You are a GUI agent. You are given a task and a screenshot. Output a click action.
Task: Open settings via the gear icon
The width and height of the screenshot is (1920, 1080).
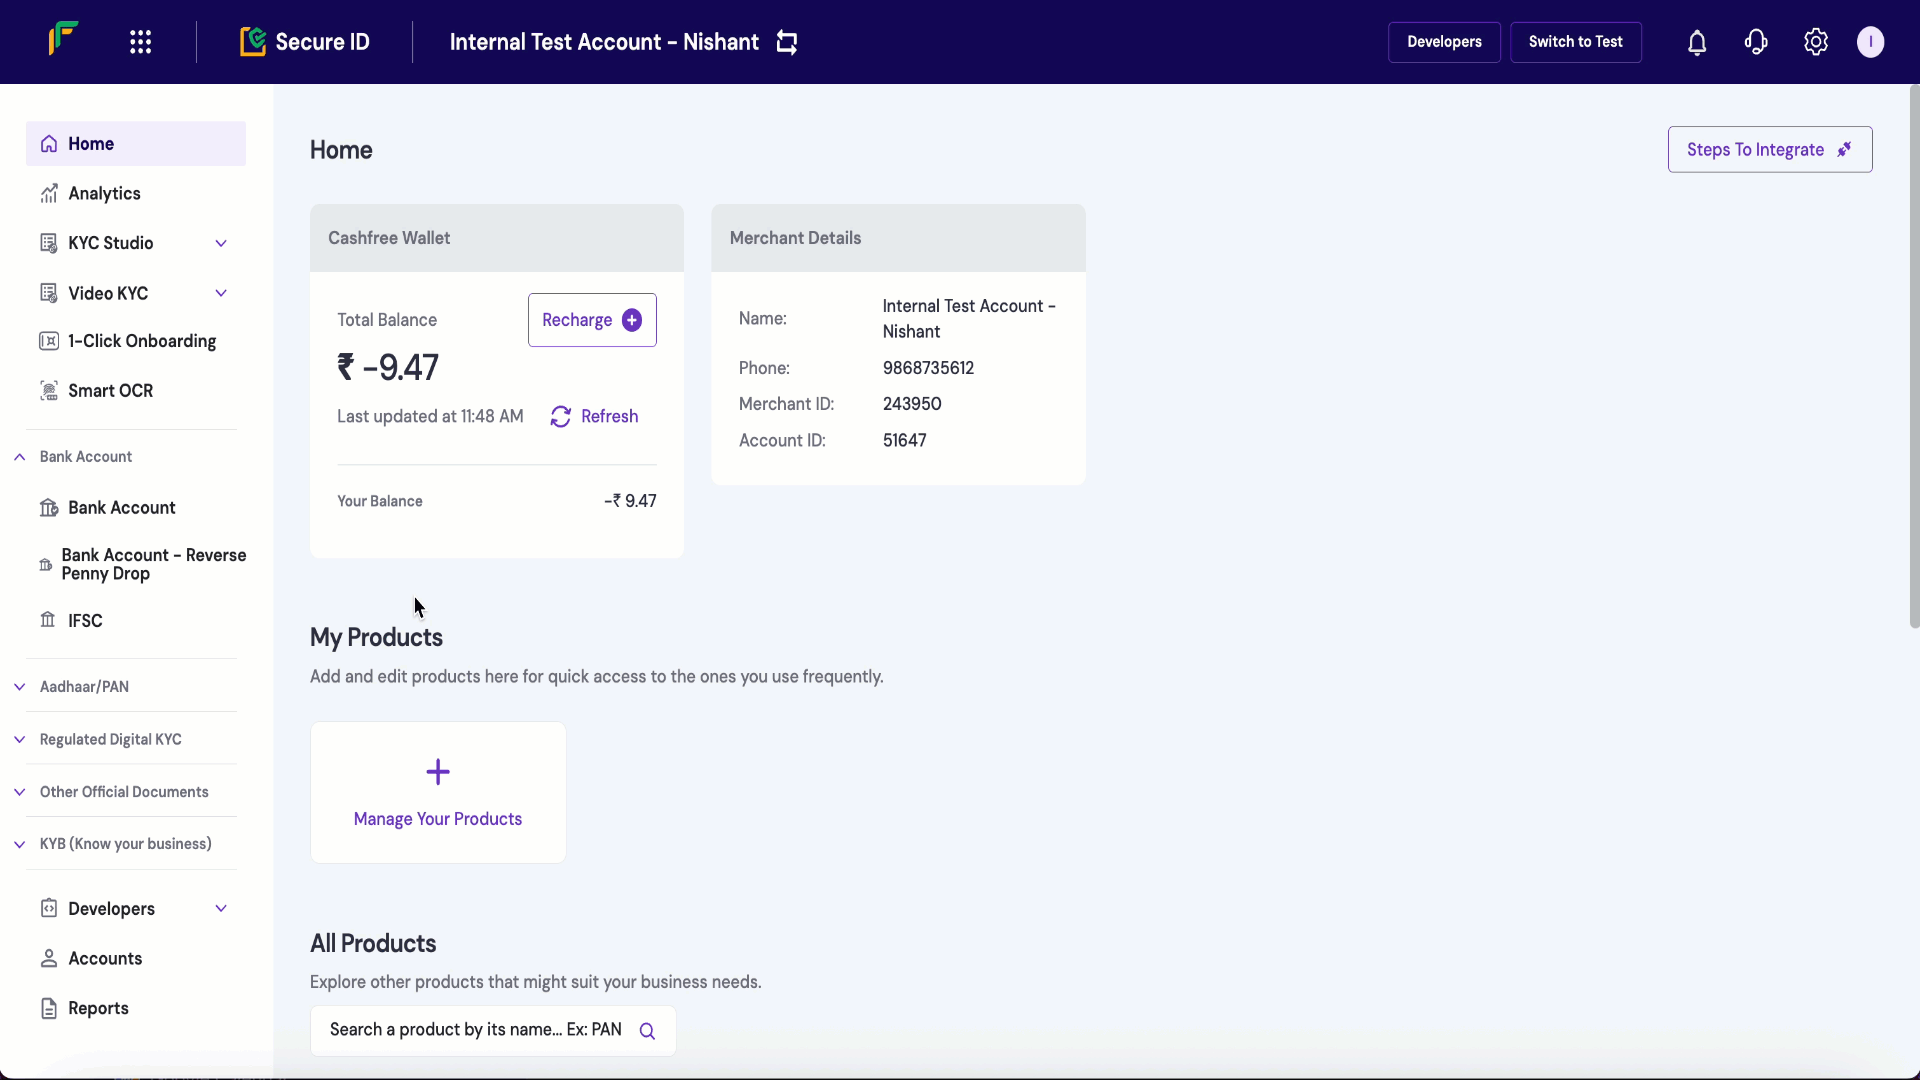[1816, 42]
